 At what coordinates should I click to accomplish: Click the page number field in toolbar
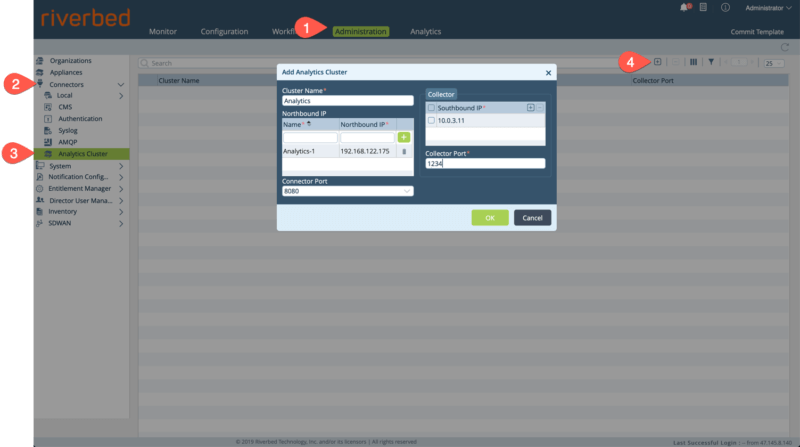pyautogui.click(x=739, y=62)
